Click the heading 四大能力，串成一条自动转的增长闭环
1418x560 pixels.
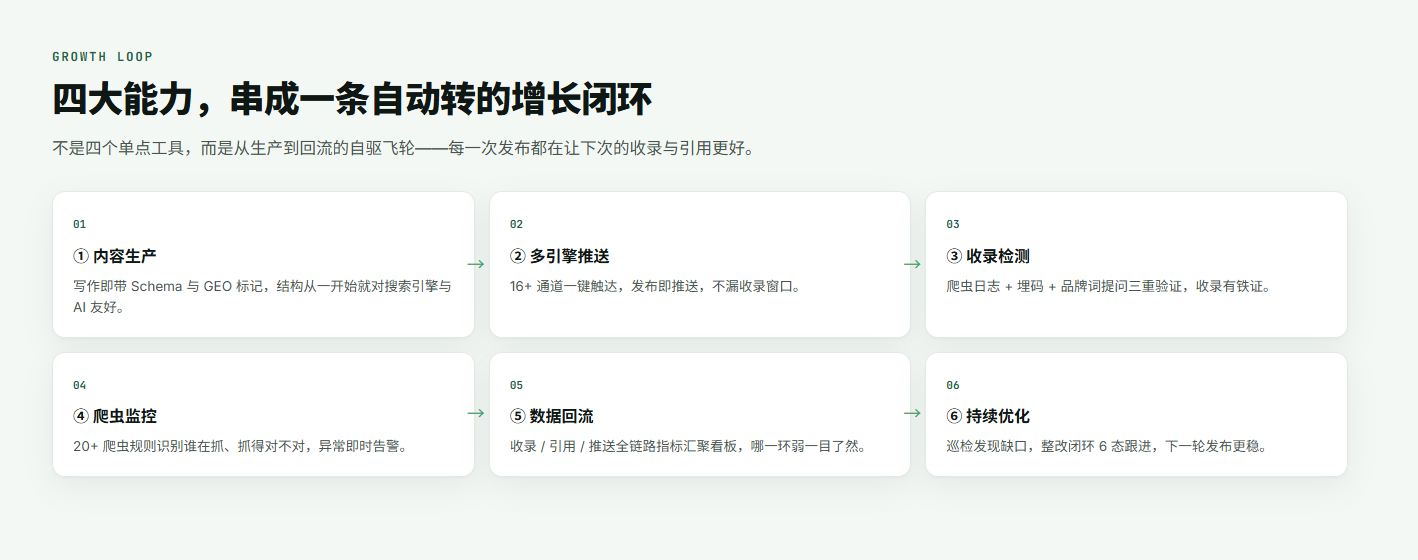click(352, 100)
